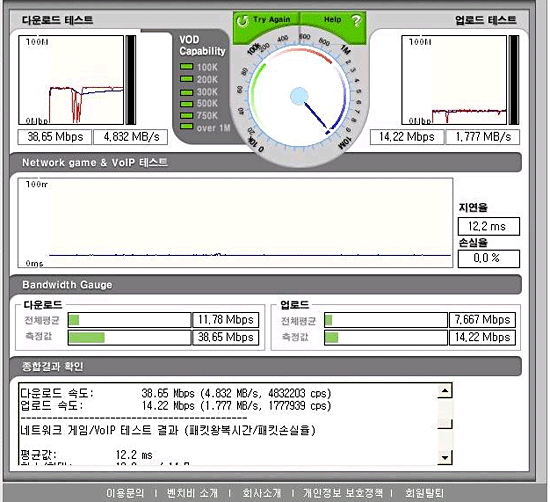Click the results scrollbar up arrow

pos(445,391)
